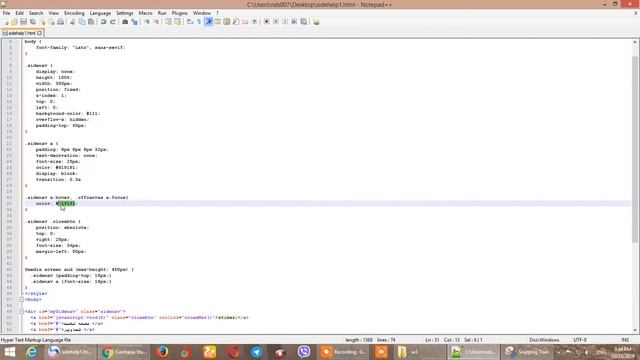This screenshot has width=640, height=360.
Task: Switch to the Chrome Camtasia window
Action: [124, 352]
